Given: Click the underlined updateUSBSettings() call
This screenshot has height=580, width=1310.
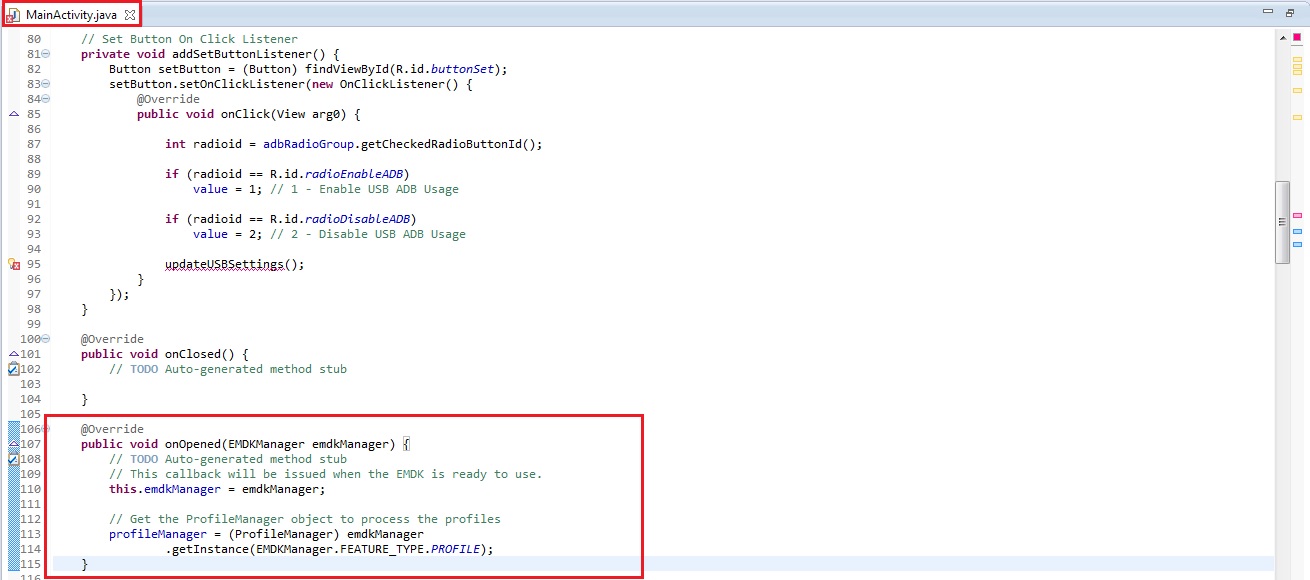Looking at the screenshot, I should [234, 264].
